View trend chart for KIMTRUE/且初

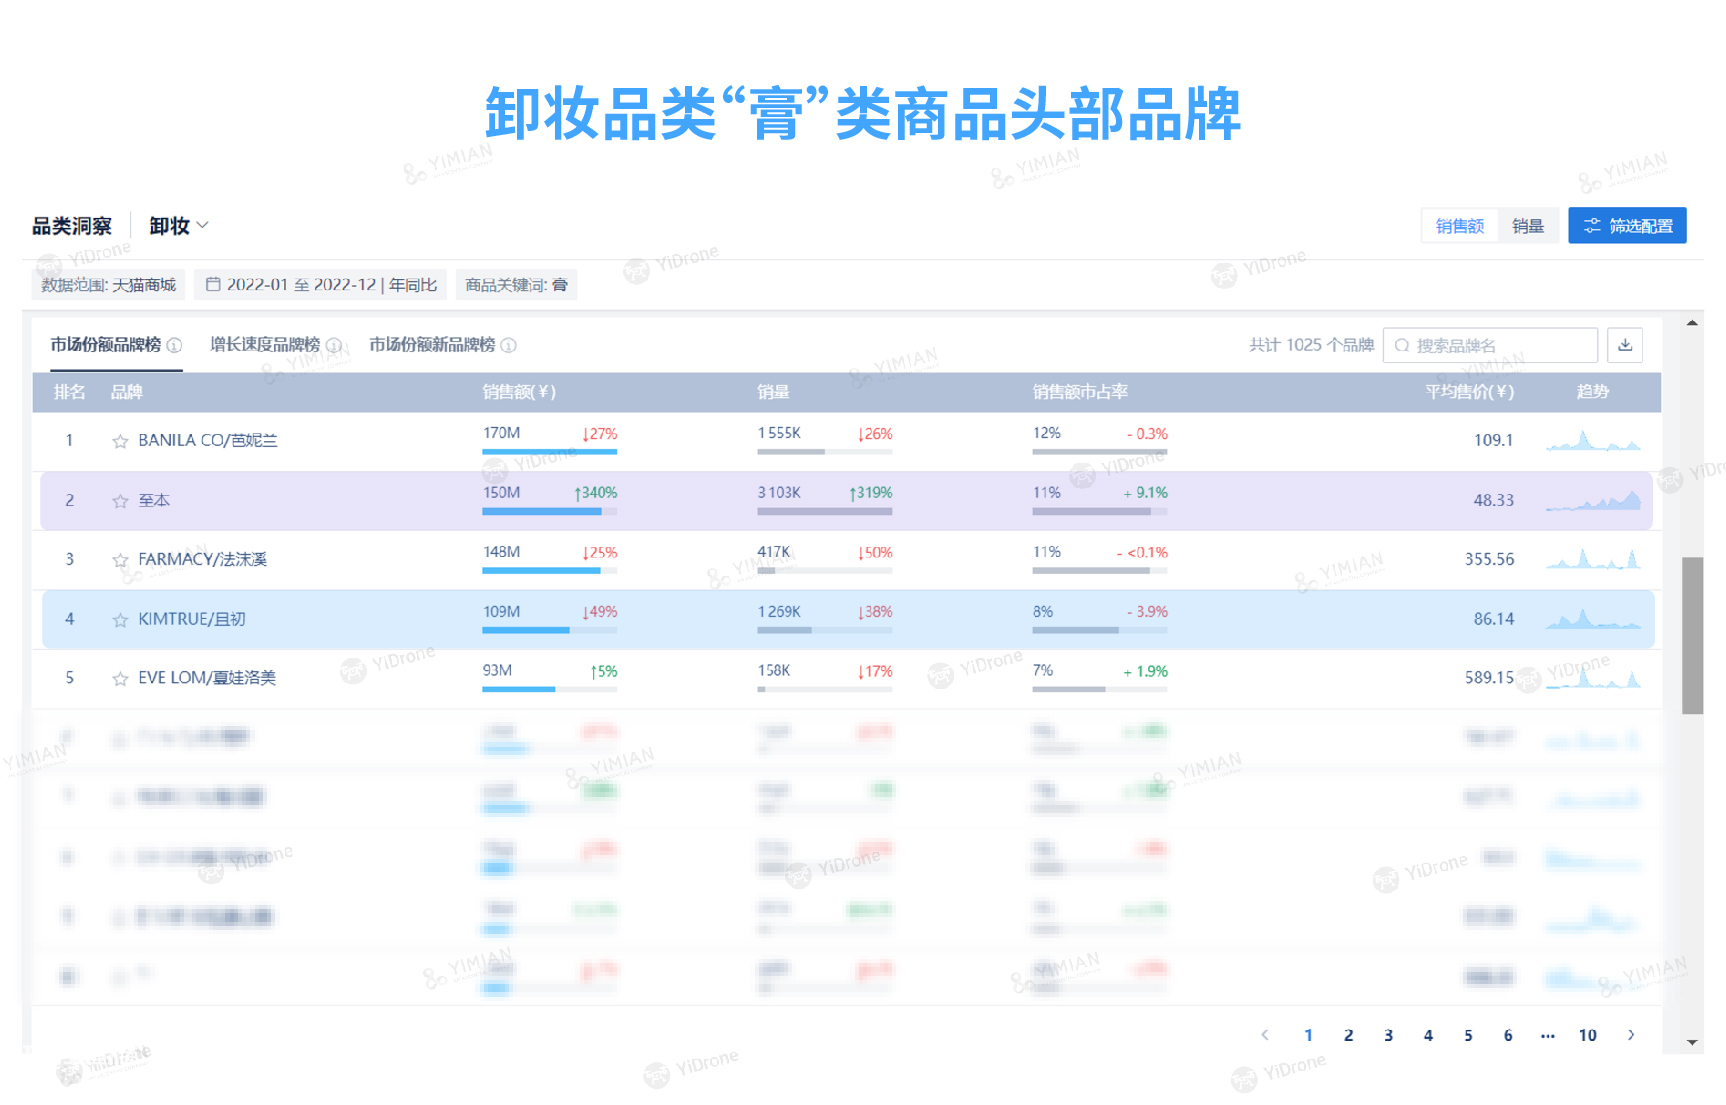point(1593,619)
